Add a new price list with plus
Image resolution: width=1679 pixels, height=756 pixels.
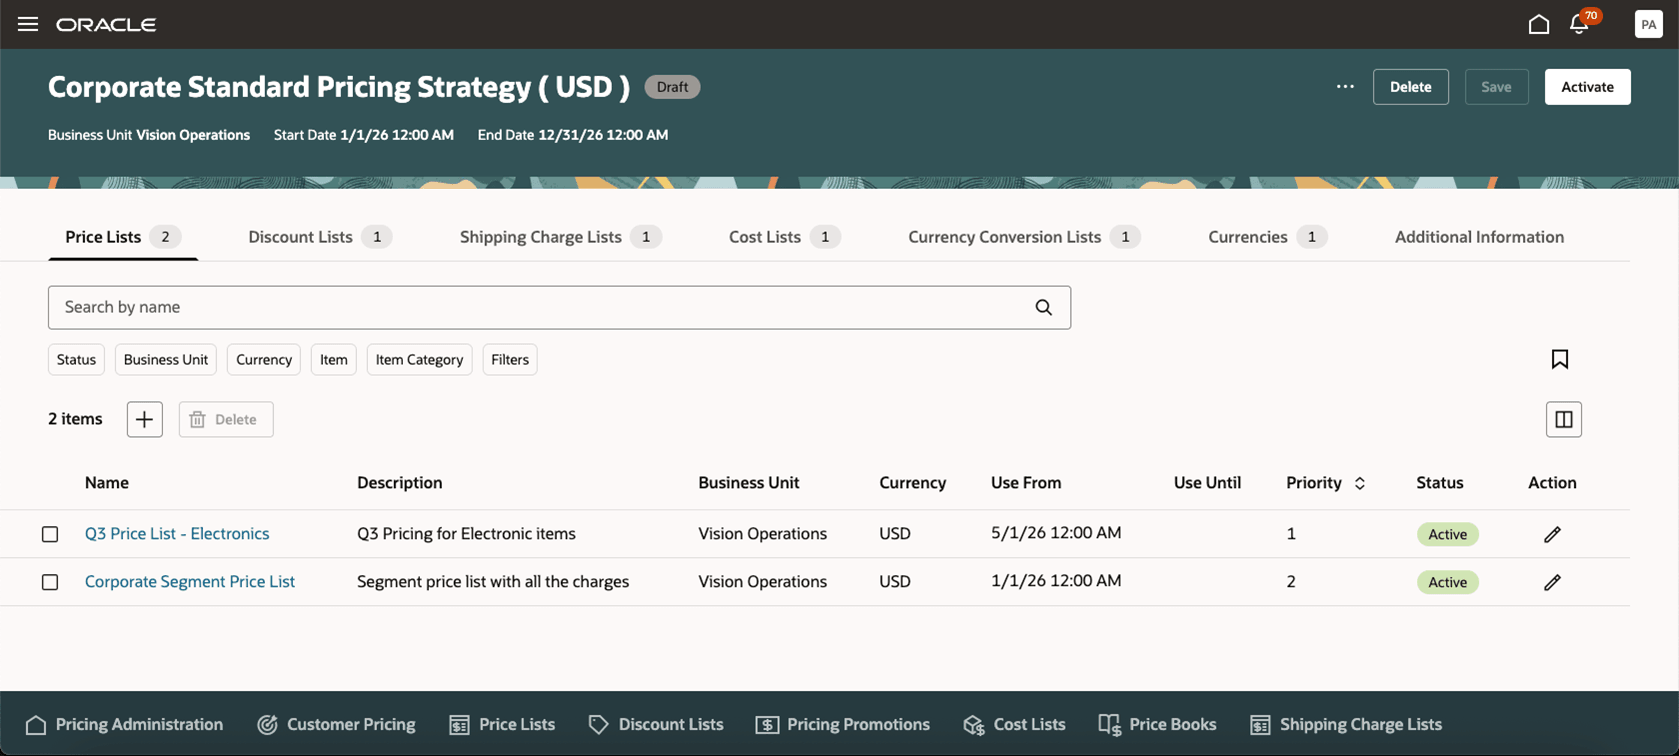pos(145,419)
